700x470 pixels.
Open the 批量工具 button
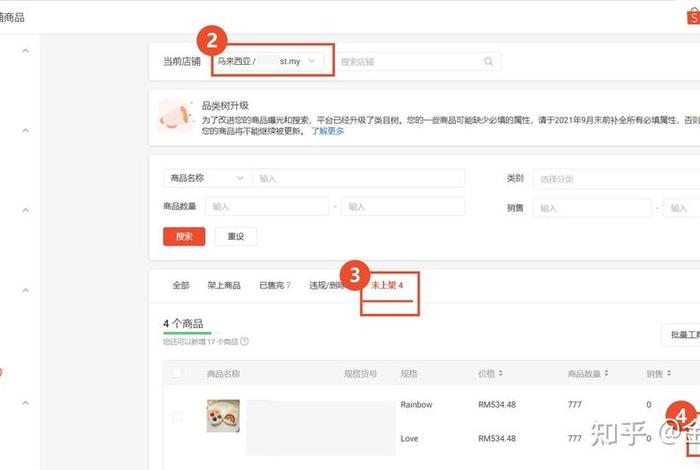point(681,334)
